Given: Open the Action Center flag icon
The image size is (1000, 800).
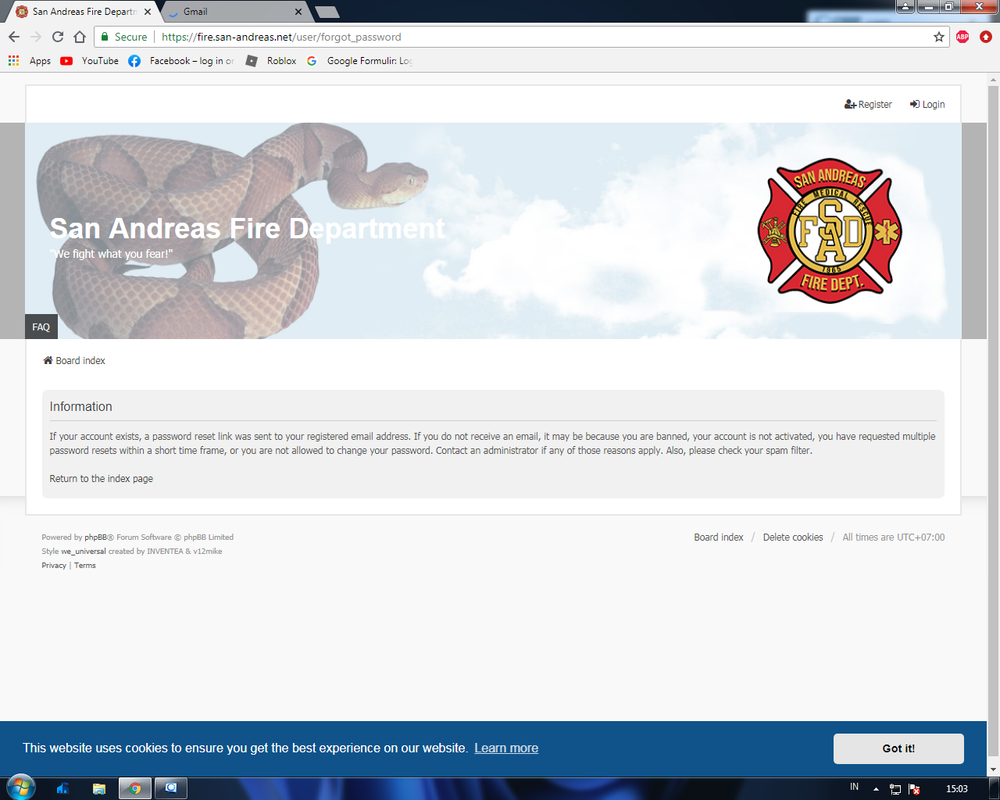Looking at the screenshot, I should (x=914, y=789).
